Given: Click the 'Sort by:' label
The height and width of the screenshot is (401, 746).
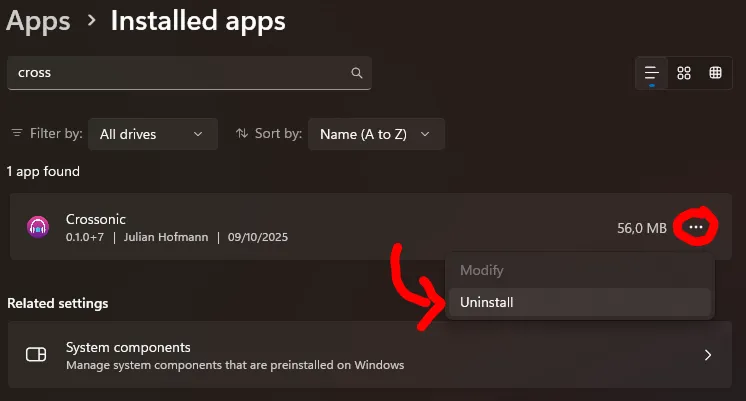Looking at the screenshot, I should (x=278, y=134).
